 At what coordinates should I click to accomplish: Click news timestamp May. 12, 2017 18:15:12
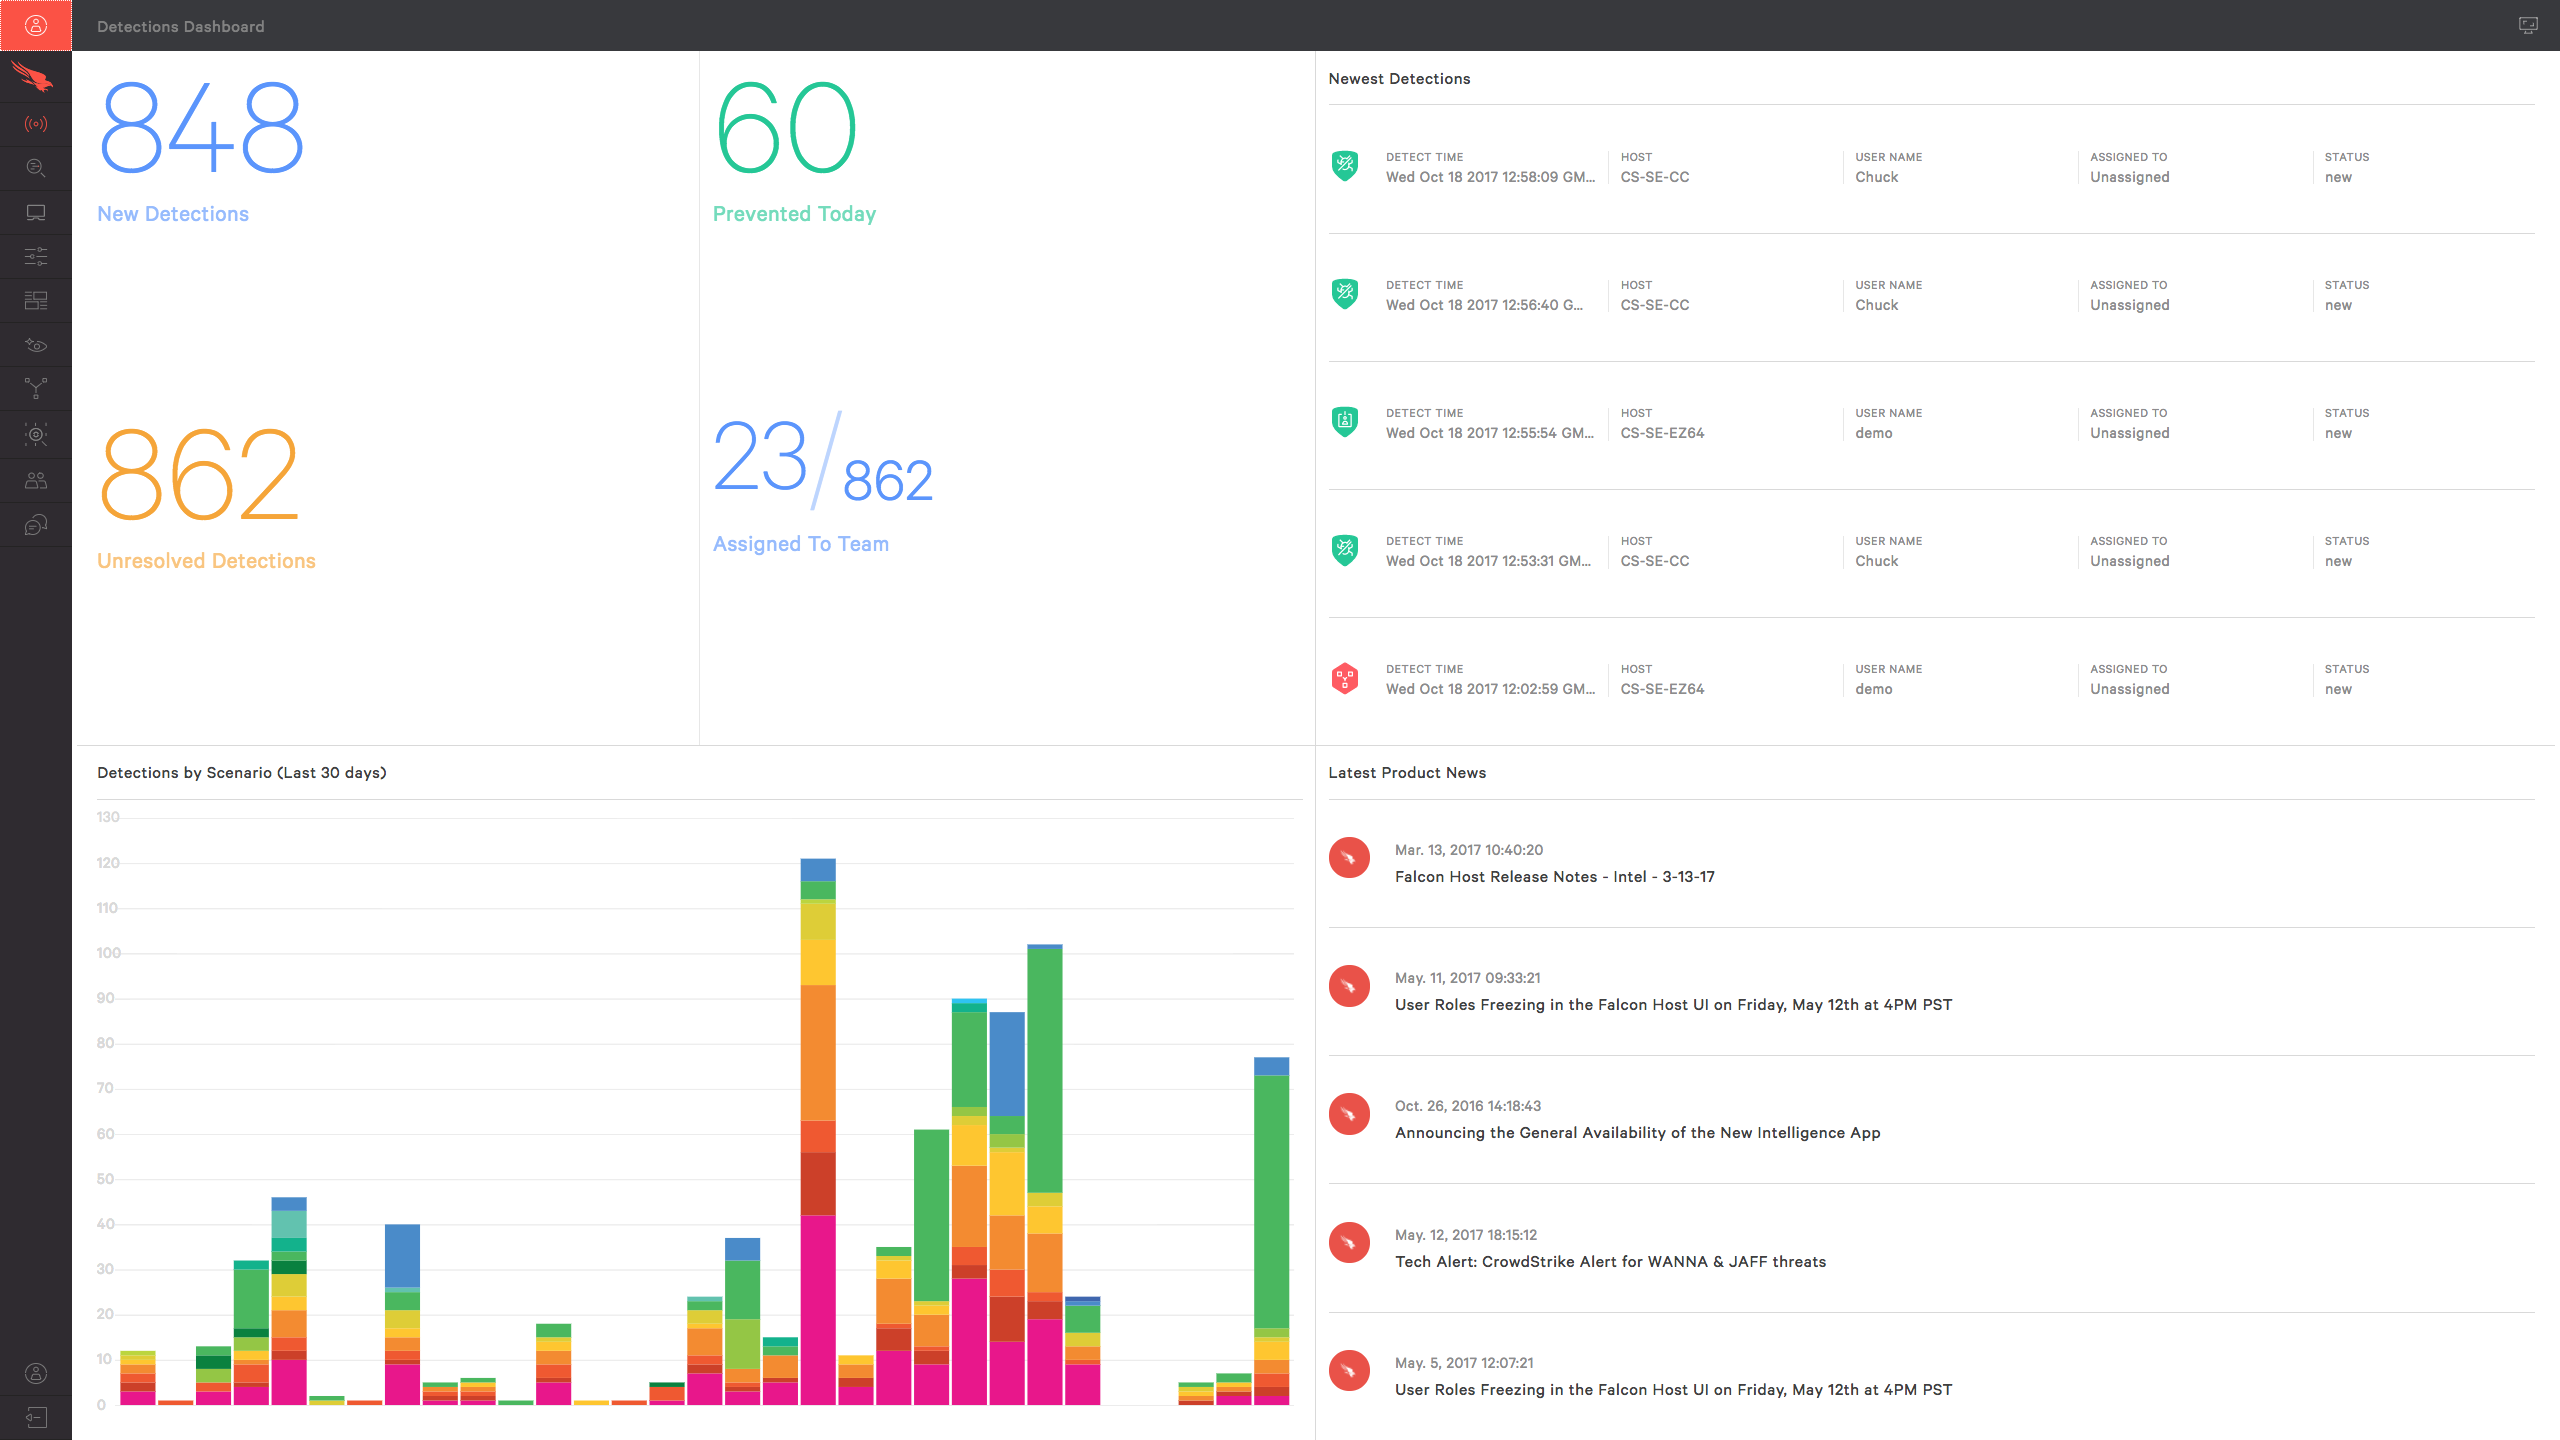1466,1235
